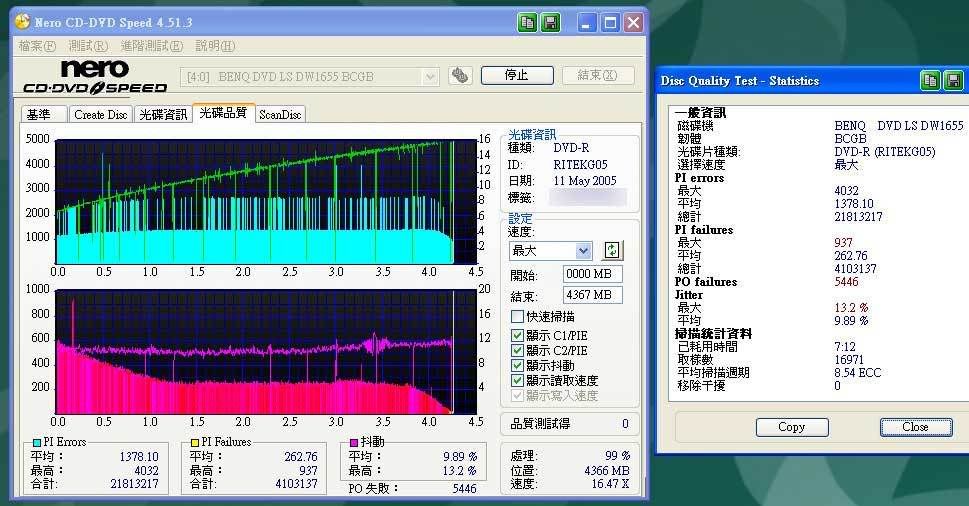Click the refresh speed icon next to 最大
Image resolution: width=969 pixels, height=506 pixels.
pyautogui.click(x=611, y=250)
